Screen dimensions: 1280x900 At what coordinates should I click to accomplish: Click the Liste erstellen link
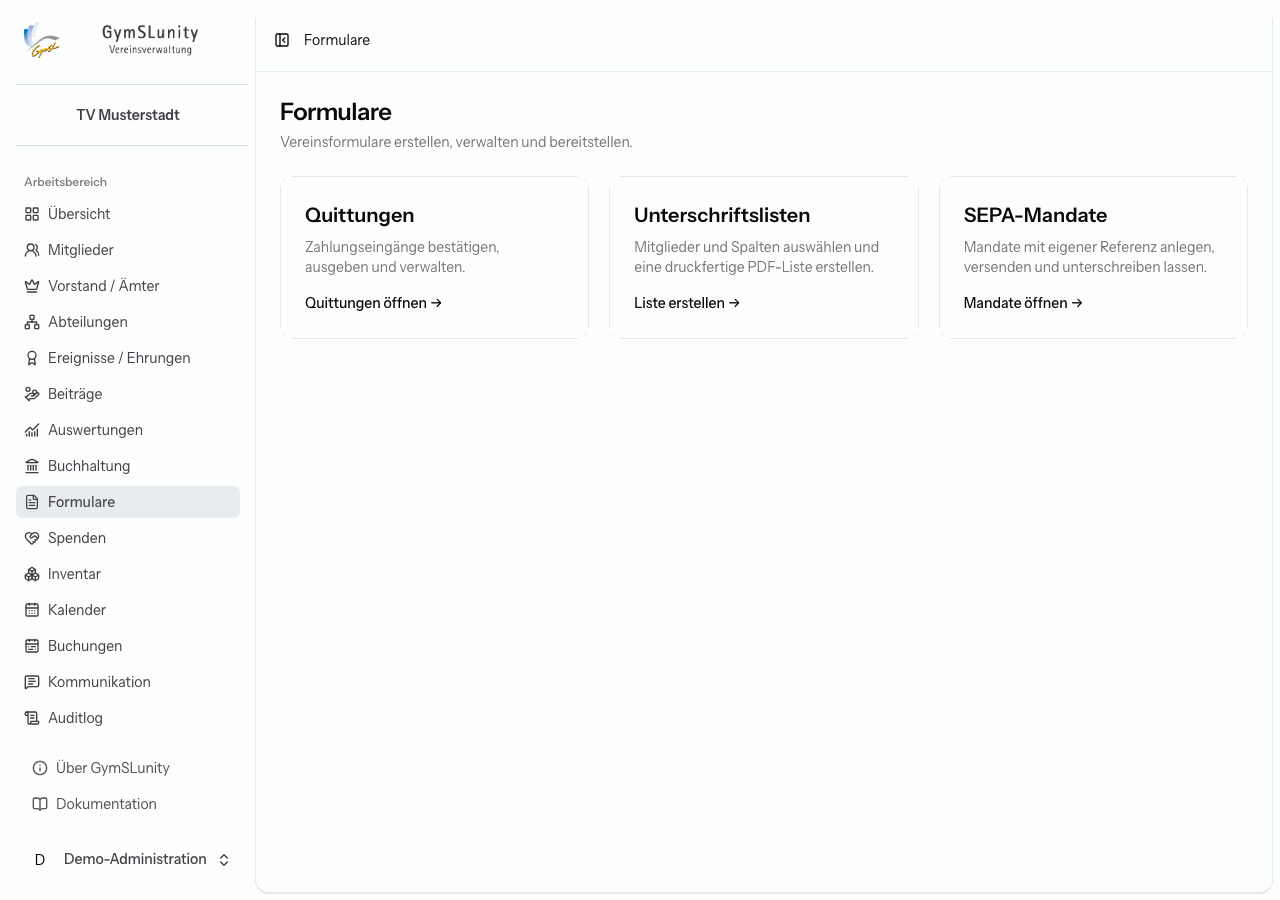(x=687, y=303)
